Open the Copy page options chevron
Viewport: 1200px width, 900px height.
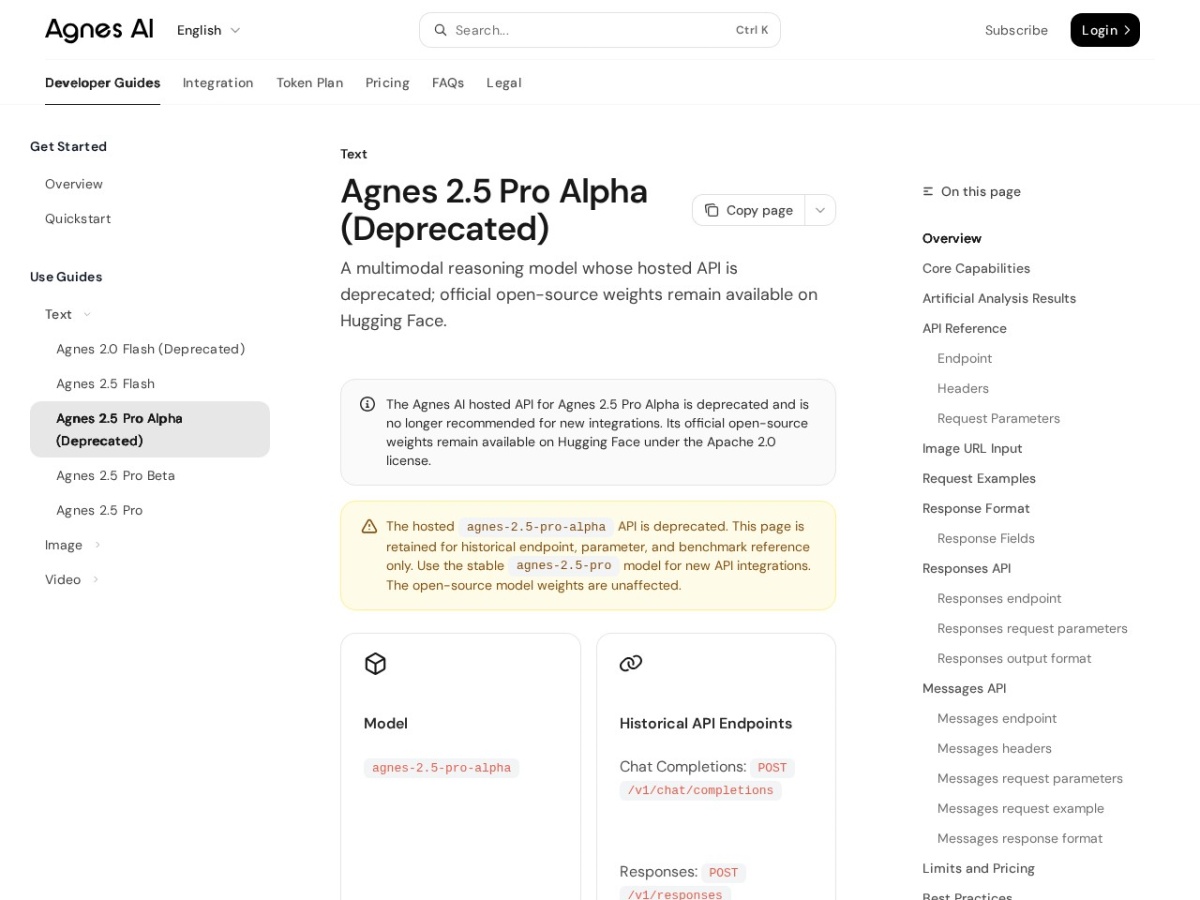click(820, 210)
